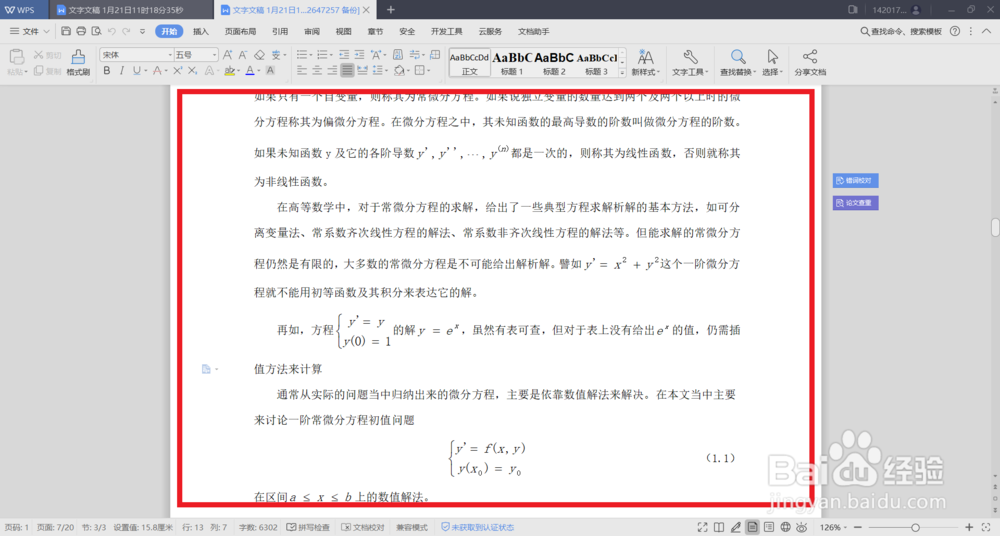
Task: Enable eye protection mode icon
Action: coord(802,527)
